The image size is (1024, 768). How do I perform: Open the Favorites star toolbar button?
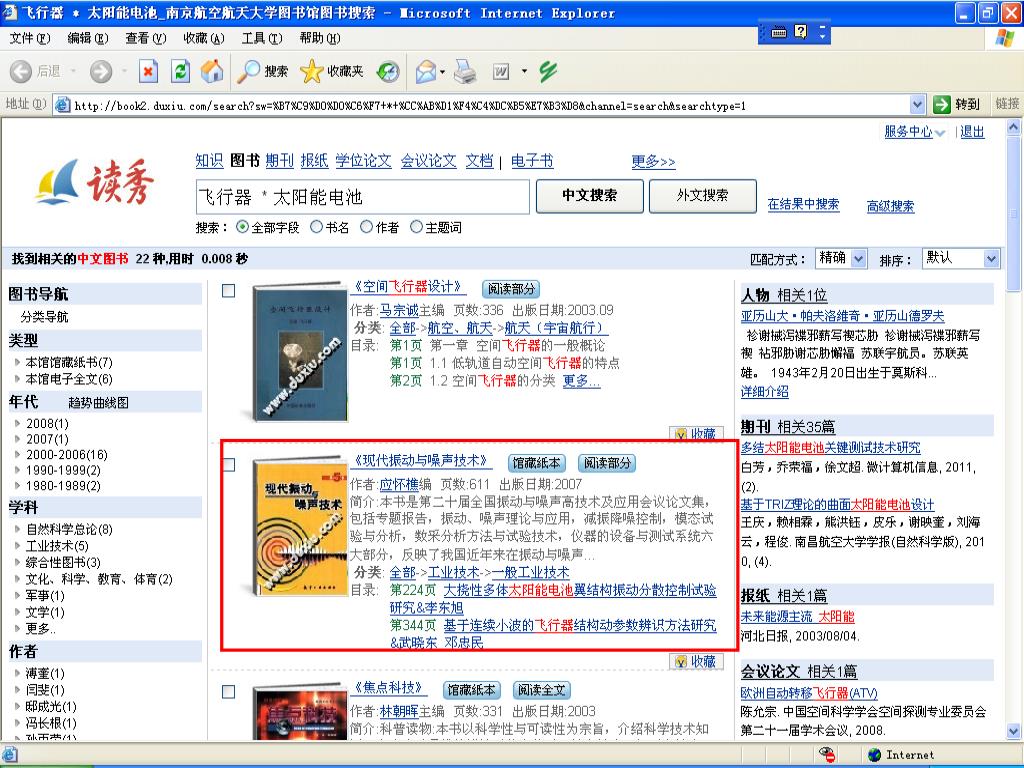click(331, 71)
